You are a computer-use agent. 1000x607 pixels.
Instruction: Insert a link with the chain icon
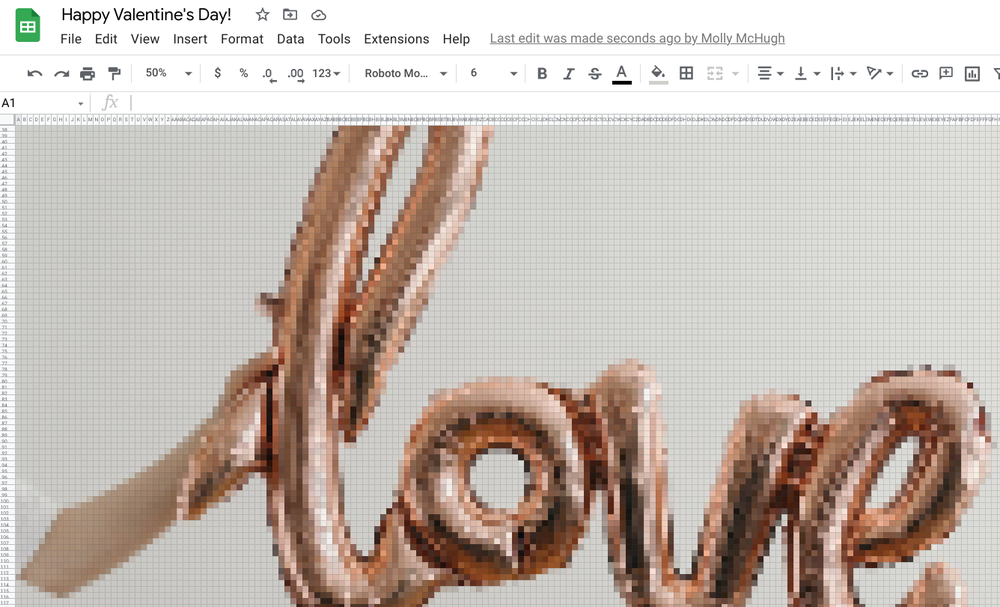pyautogui.click(x=919, y=74)
